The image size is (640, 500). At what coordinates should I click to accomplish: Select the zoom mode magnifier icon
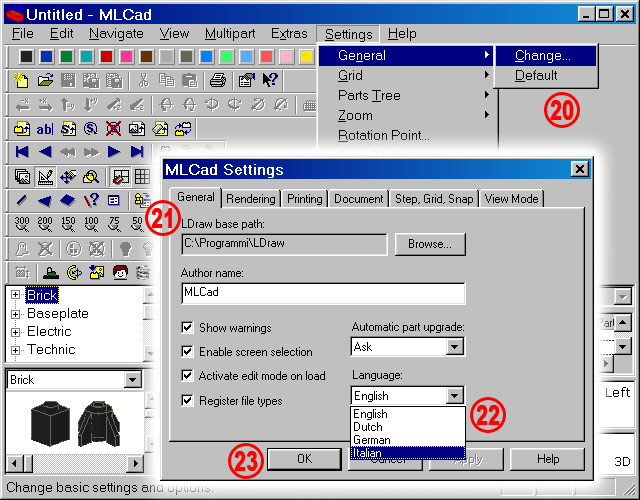(x=91, y=177)
